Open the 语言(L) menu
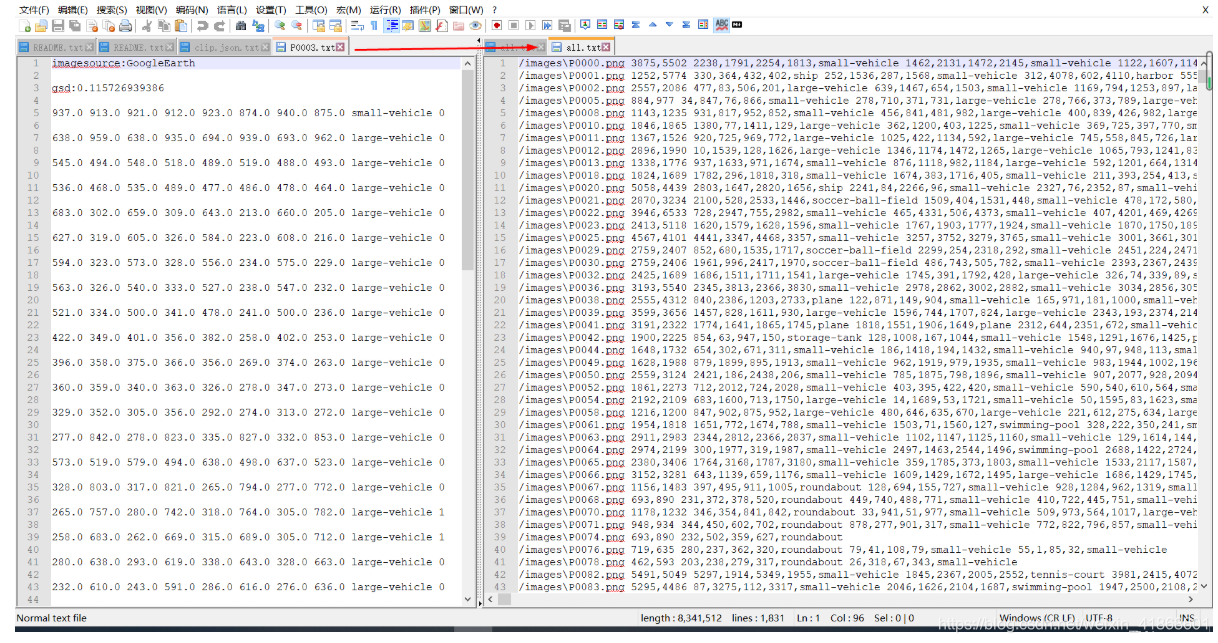Image resolution: width=1218 pixels, height=643 pixels. (x=232, y=10)
